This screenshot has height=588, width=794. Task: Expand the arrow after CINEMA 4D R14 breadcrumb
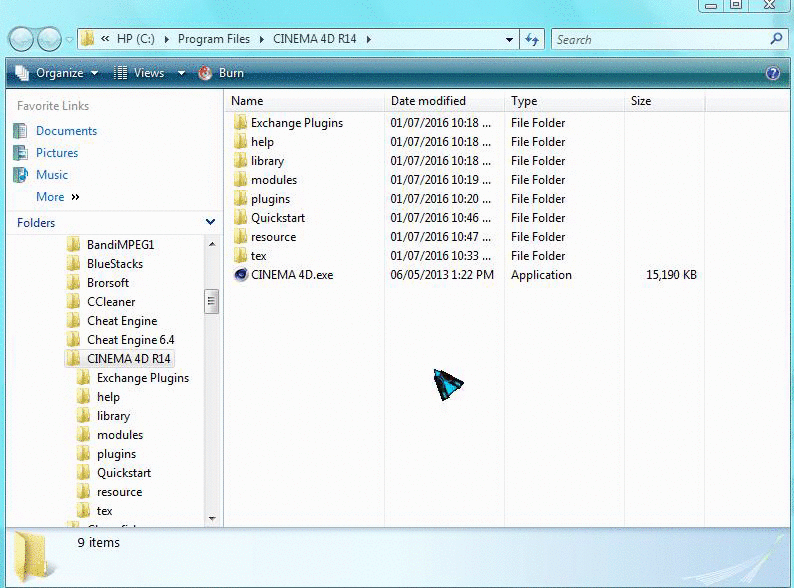pos(368,39)
